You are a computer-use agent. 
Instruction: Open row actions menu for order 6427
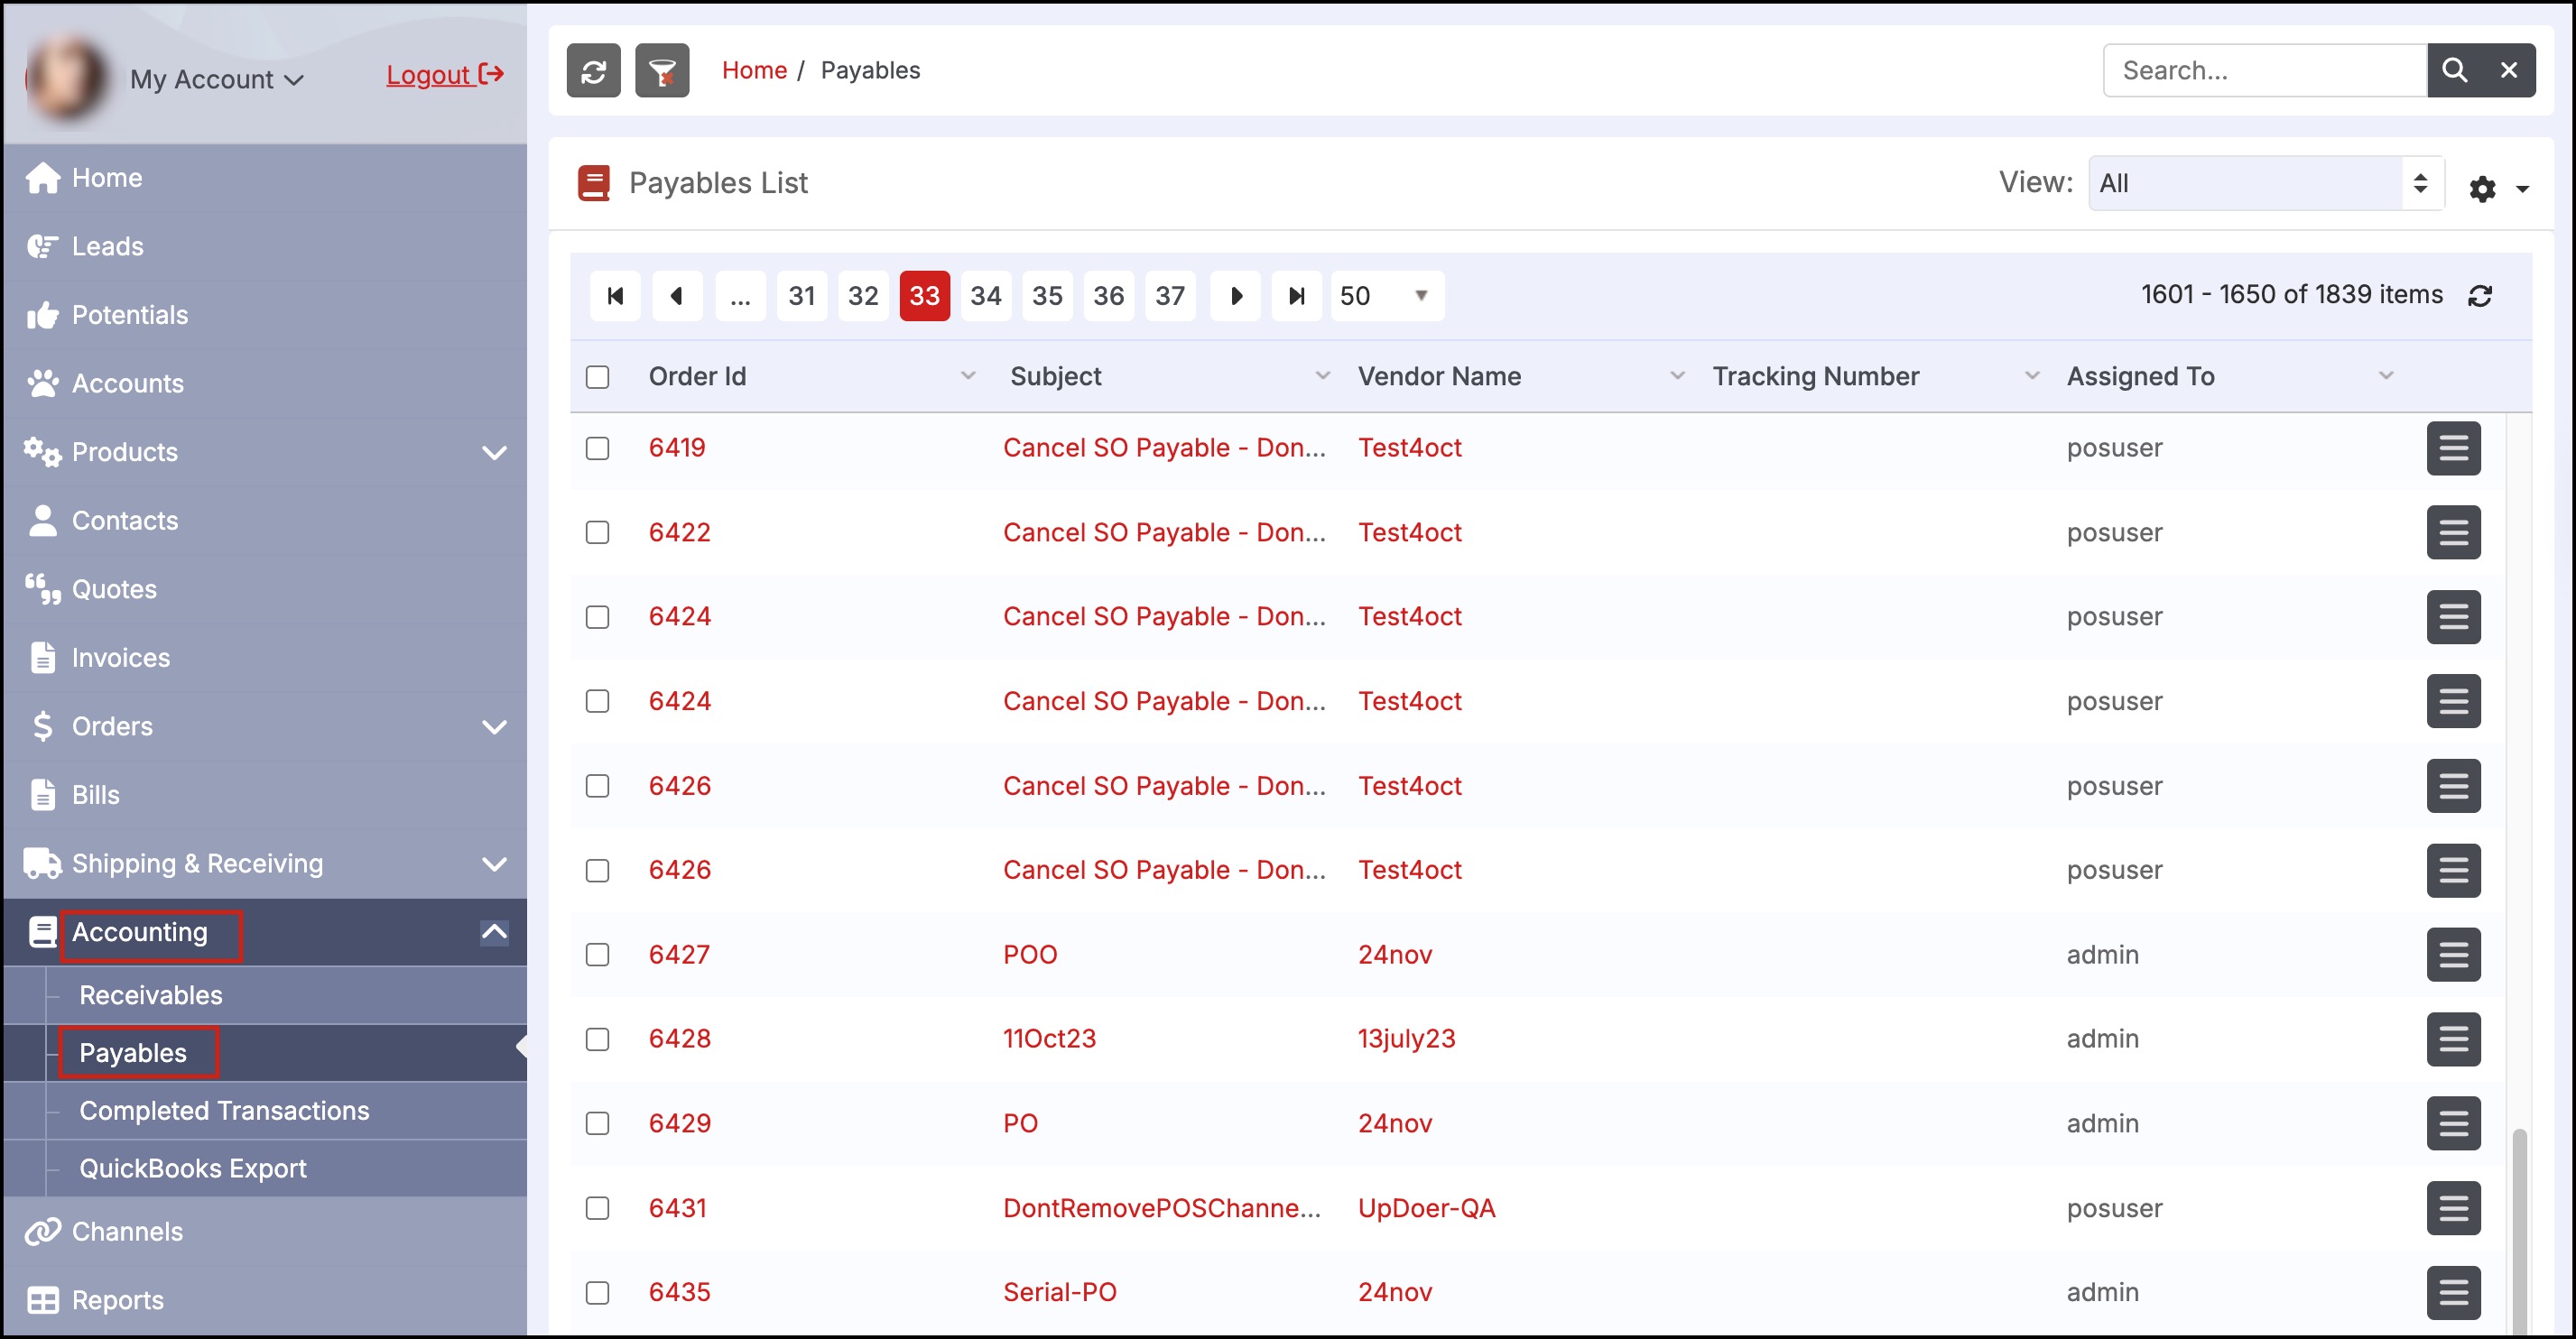pyautogui.click(x=2452, y=955)
